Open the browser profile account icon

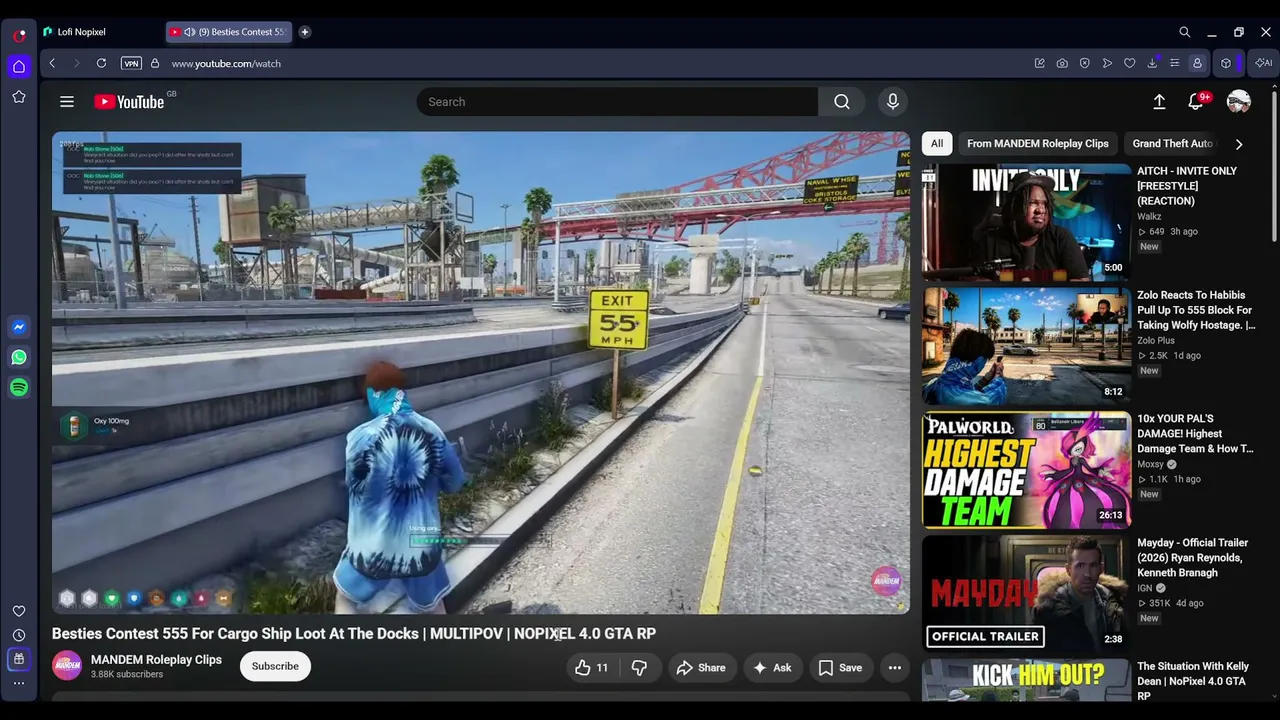tap(1197, 63)
